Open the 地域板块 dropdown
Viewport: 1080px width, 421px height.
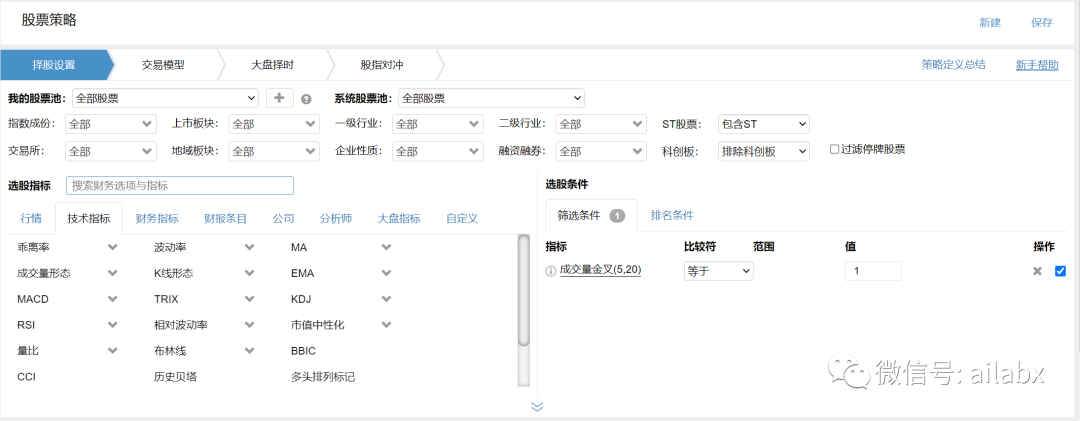coord(274,150)
